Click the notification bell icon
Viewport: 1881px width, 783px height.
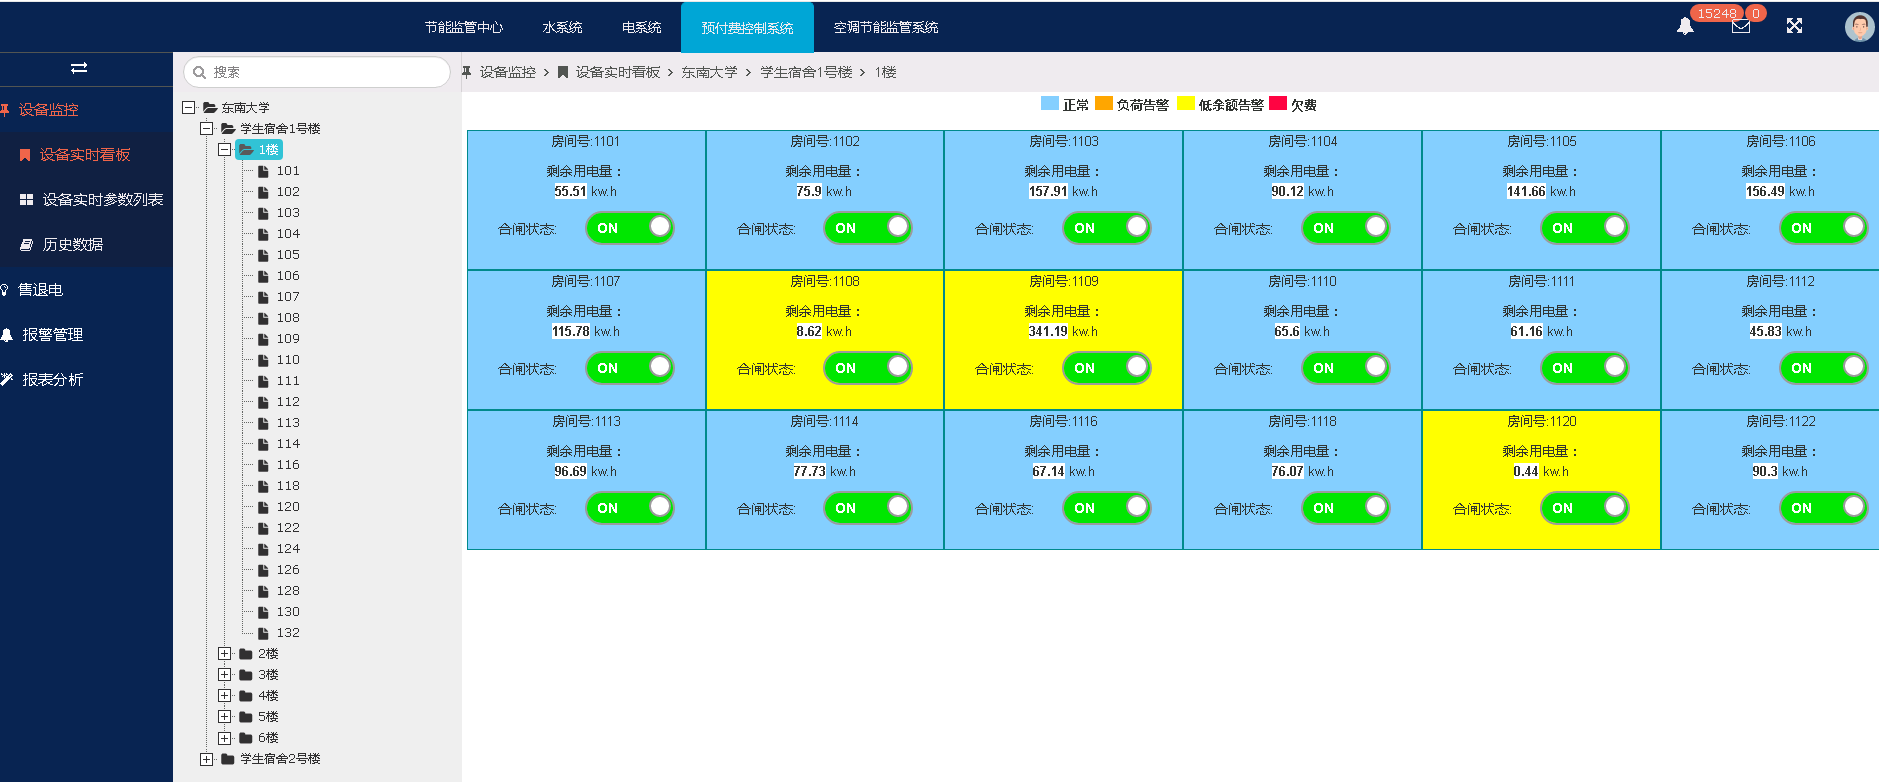click(x=1685, y=26)
